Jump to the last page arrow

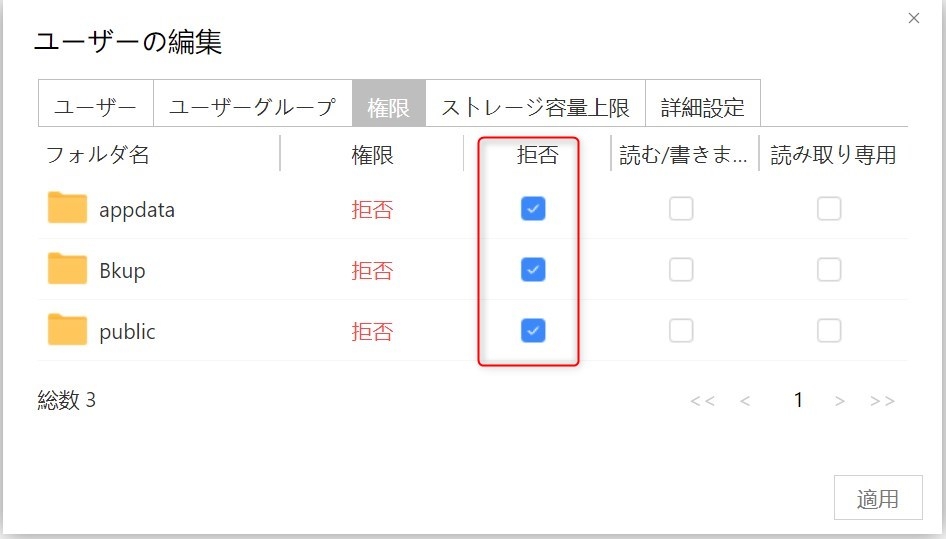[x=882, y=401]
